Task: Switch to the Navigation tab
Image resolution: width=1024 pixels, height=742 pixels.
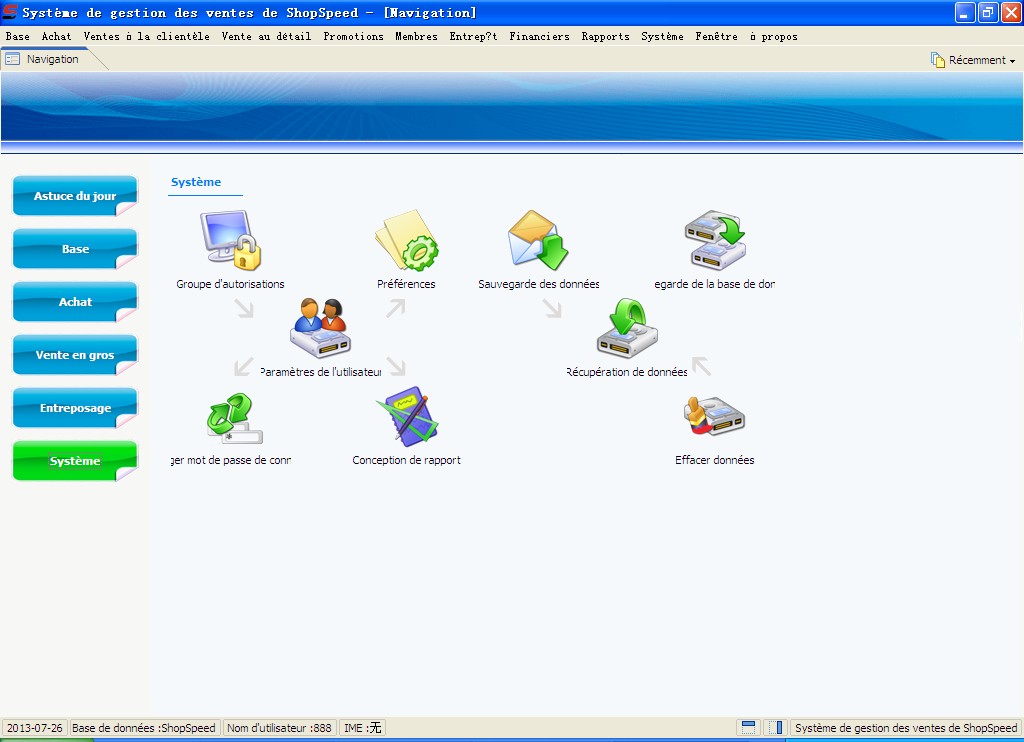Action: click(52, 59)
